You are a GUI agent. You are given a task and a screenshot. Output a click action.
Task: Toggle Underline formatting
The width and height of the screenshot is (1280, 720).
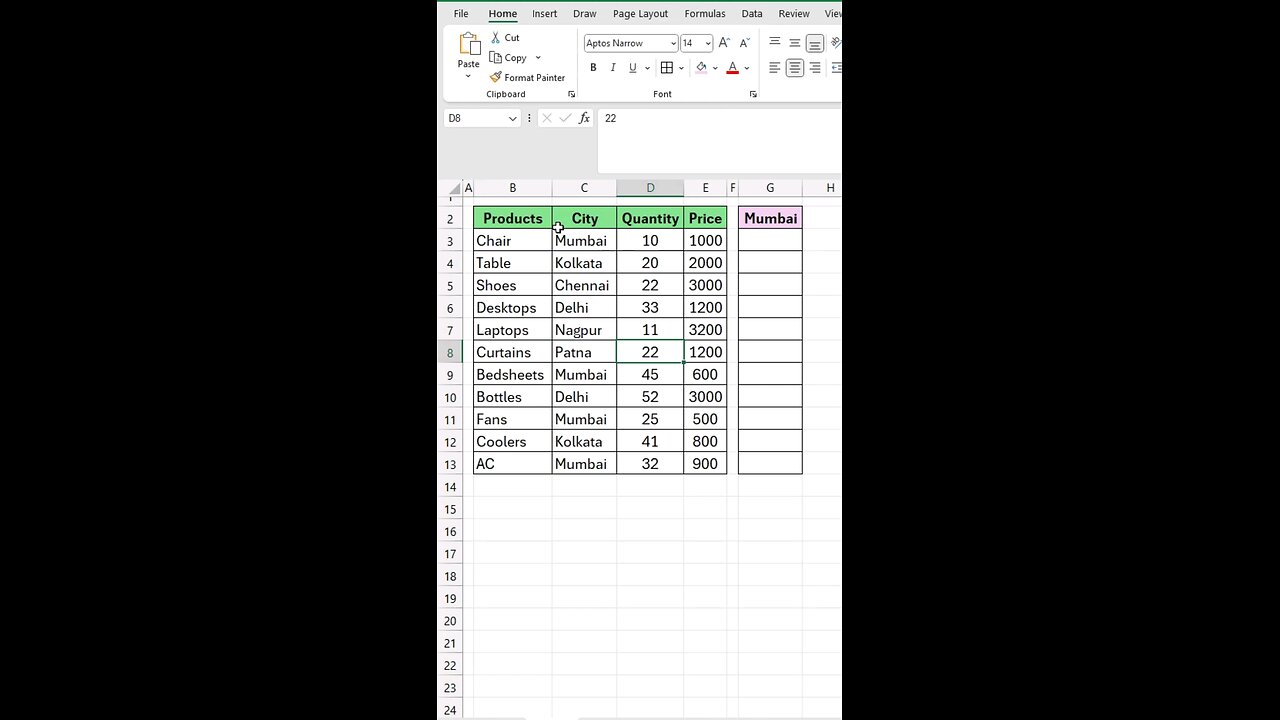click(633, 68)
